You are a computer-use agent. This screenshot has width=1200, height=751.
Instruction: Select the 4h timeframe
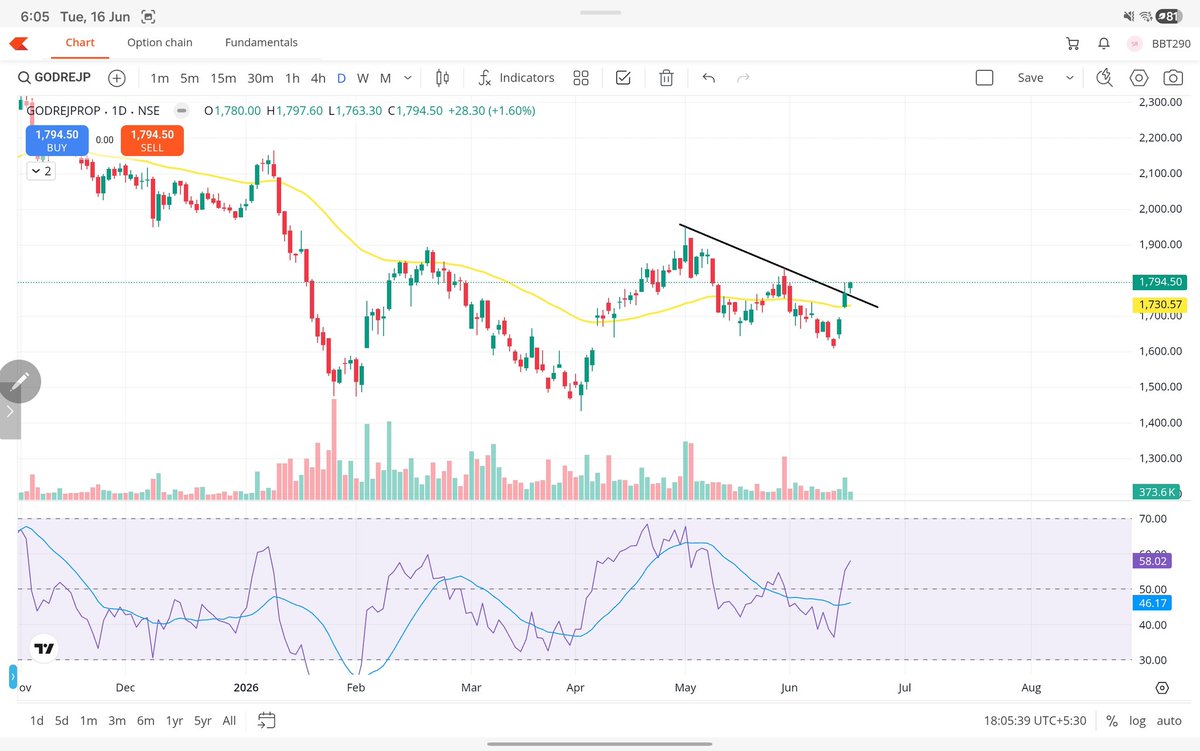coord(318,78)
